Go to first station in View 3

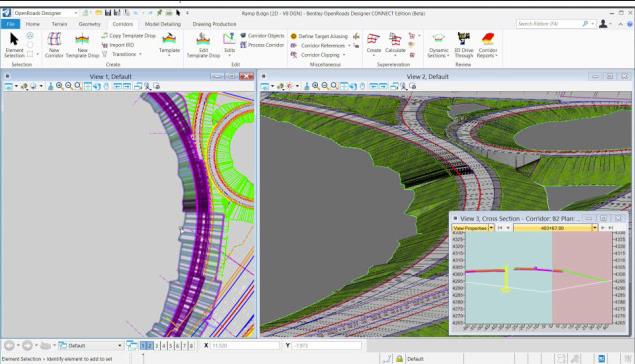coord(500,228)
